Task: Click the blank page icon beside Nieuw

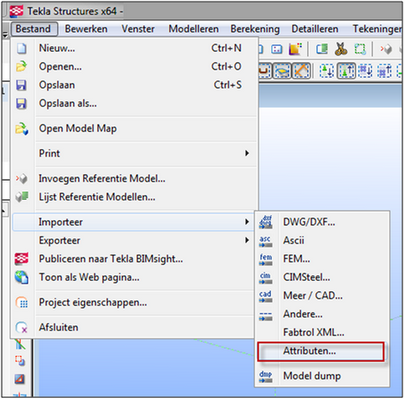Action: (x=22, y=48)
